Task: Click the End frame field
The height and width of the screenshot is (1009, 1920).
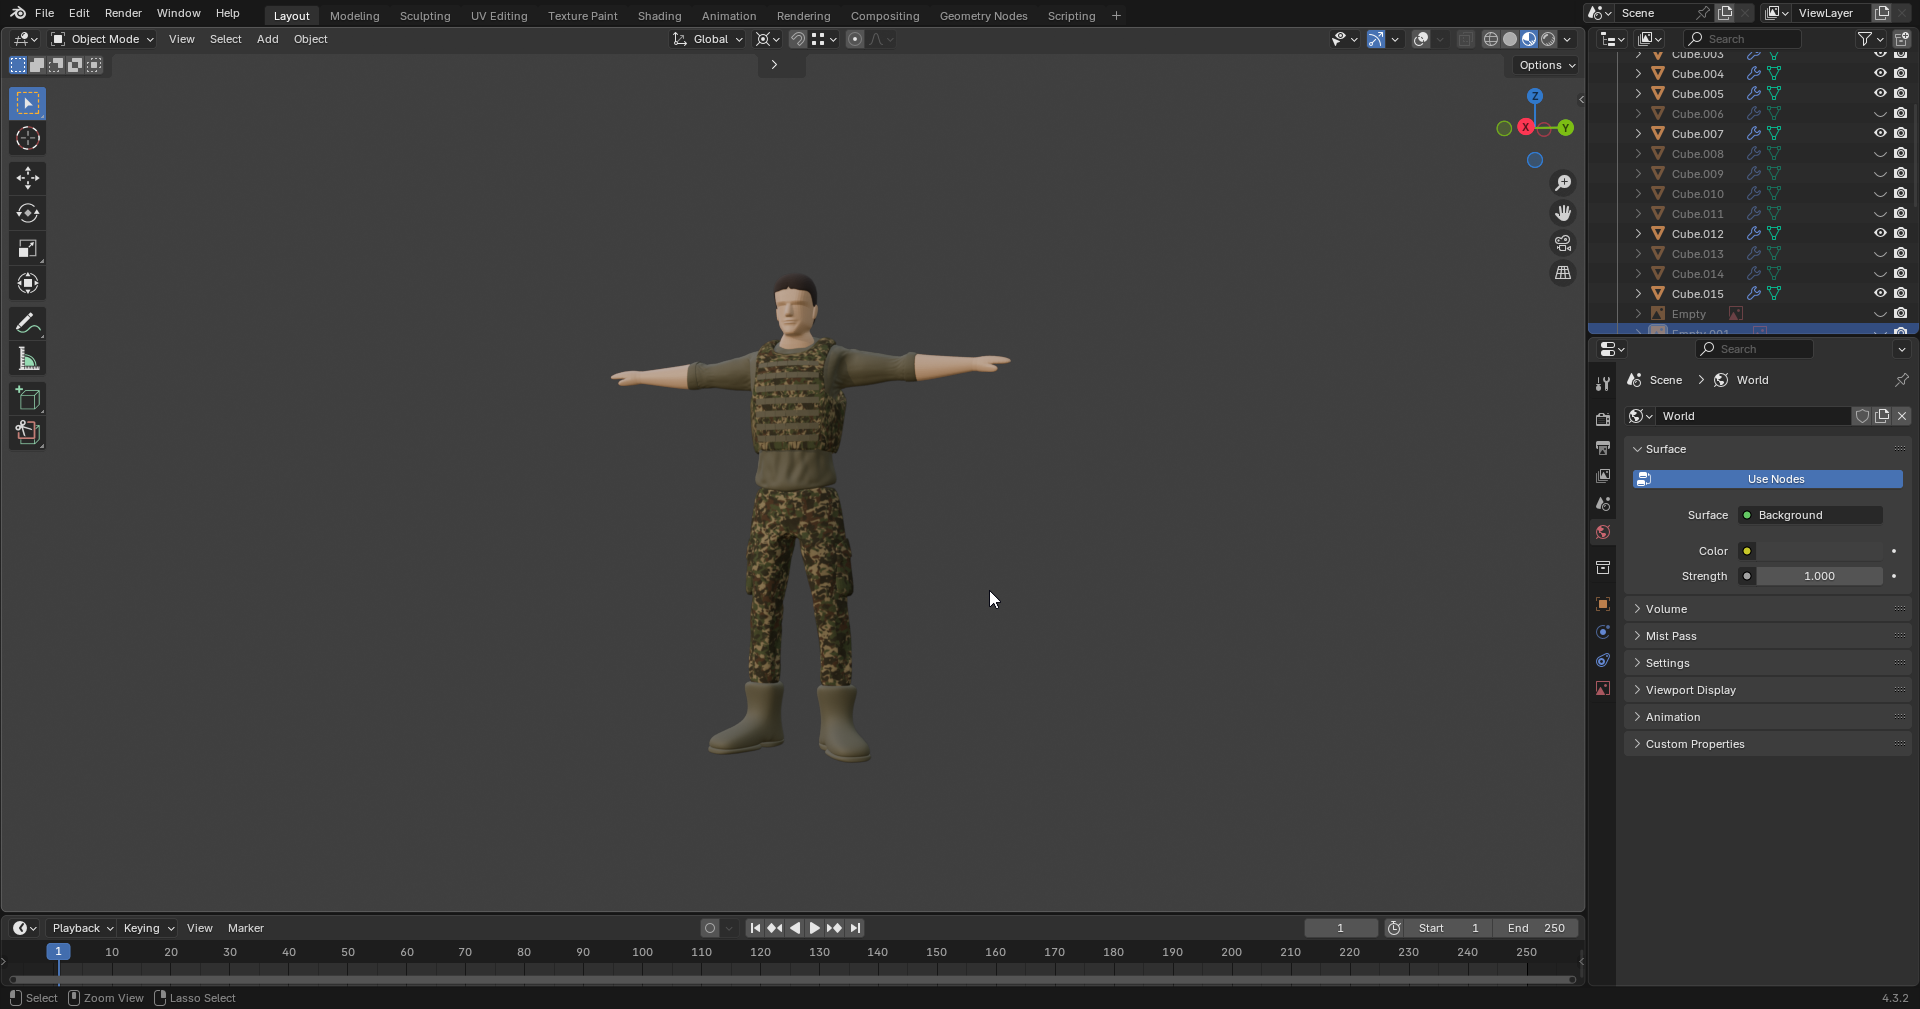Action: click(1535, 928)
